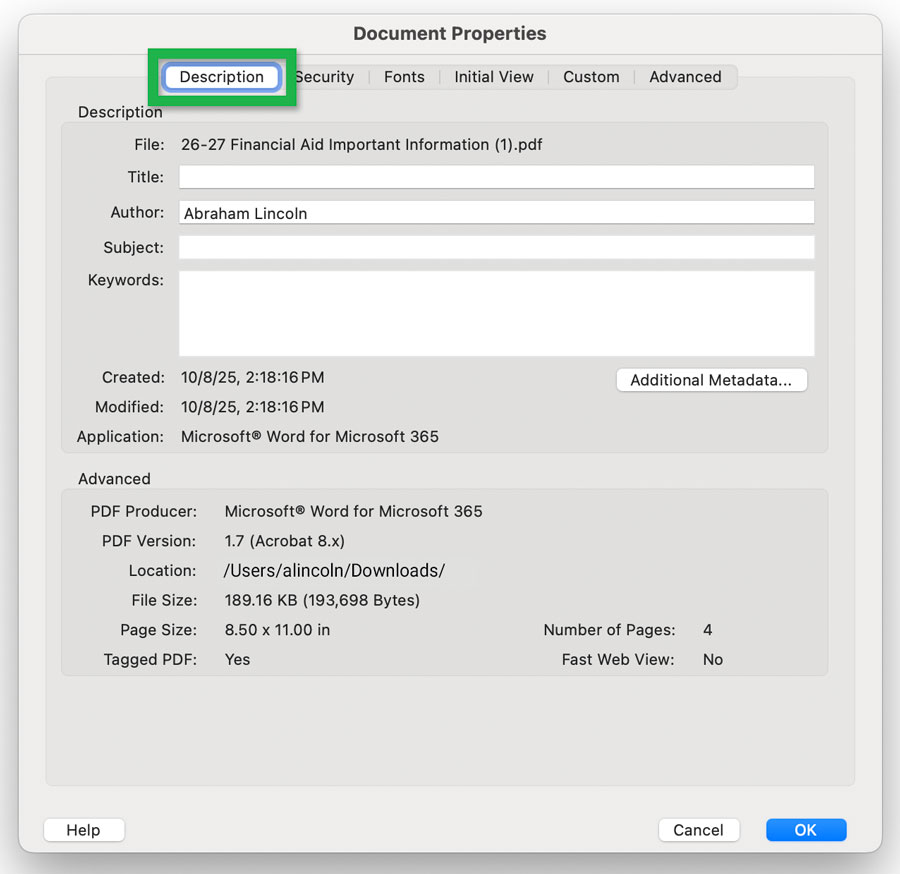Open the Fonts tab
The image size is (900, 874).
pos(404,76)
